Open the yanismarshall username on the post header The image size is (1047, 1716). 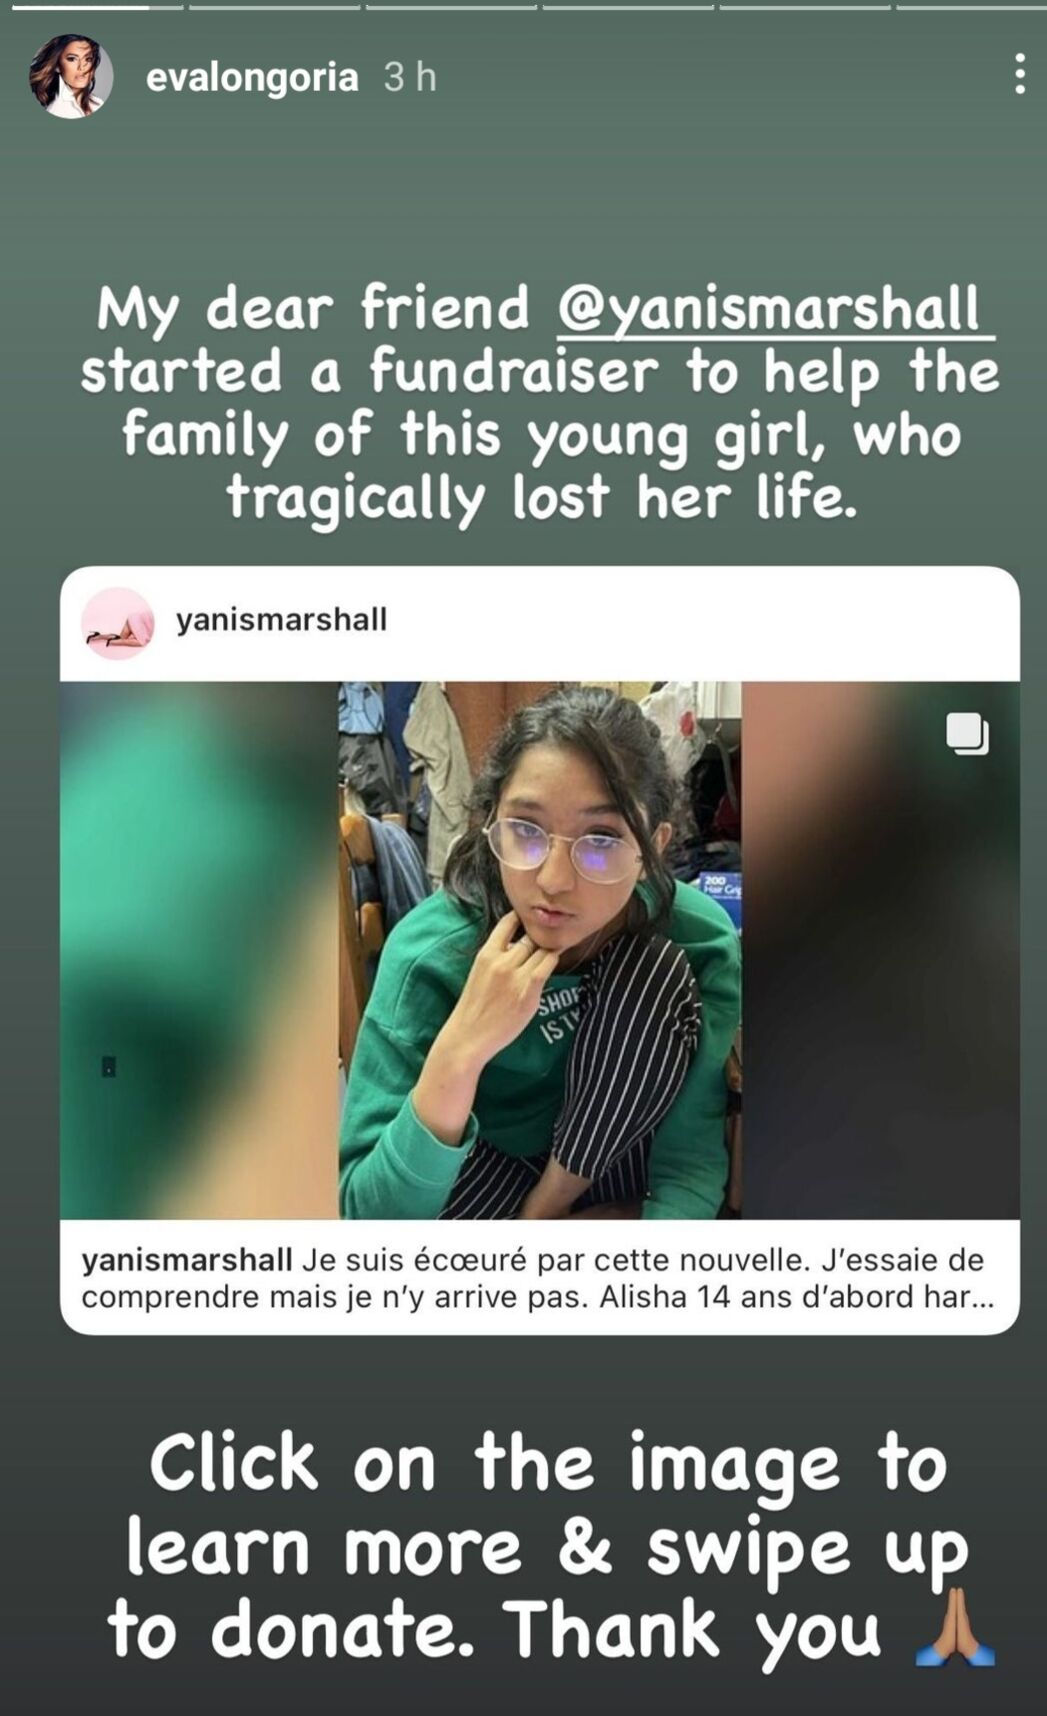point(281,620)
